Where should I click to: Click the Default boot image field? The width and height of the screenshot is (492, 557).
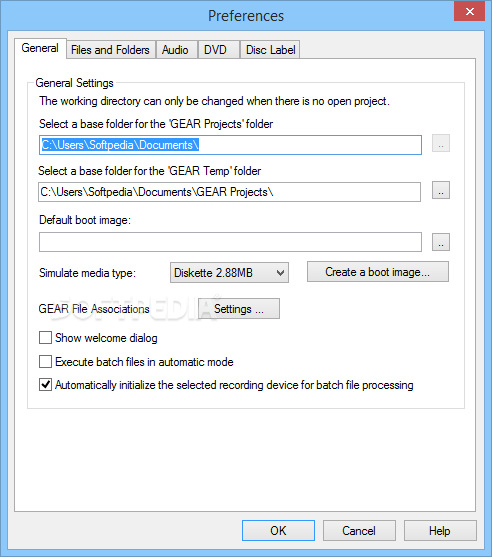[230, 242]
